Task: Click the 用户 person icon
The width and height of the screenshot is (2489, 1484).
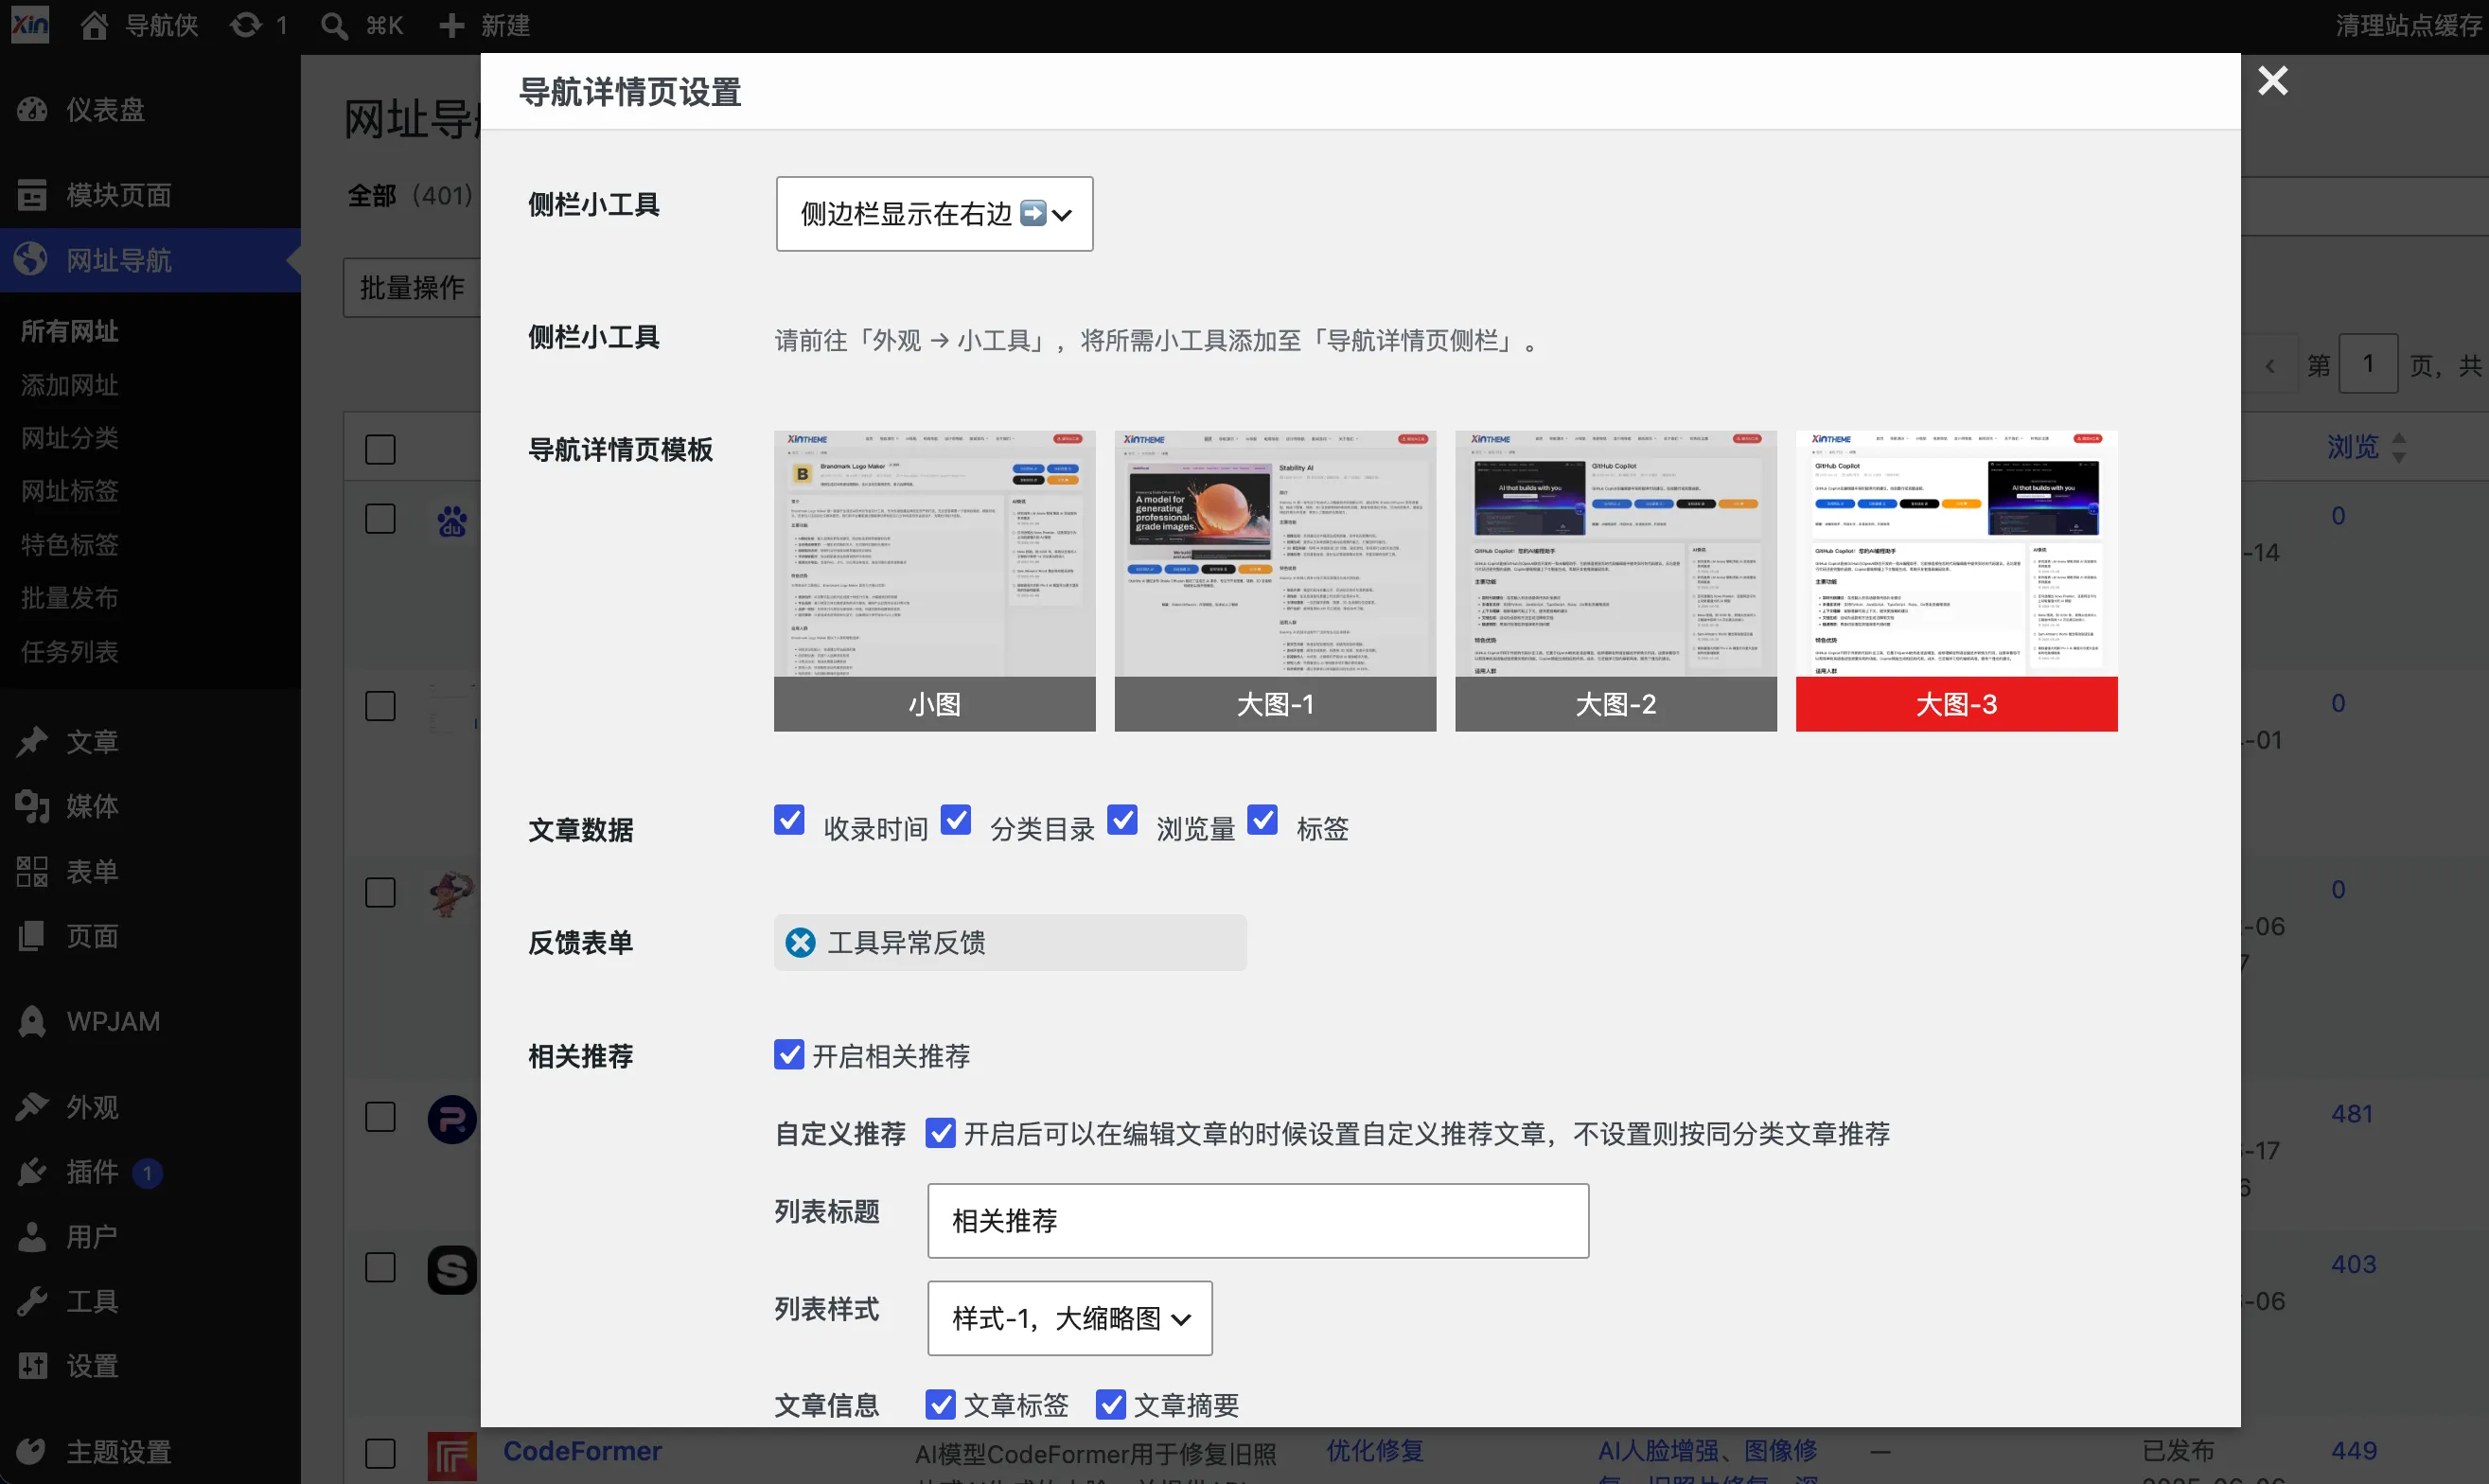Action: coord(32,1237)
